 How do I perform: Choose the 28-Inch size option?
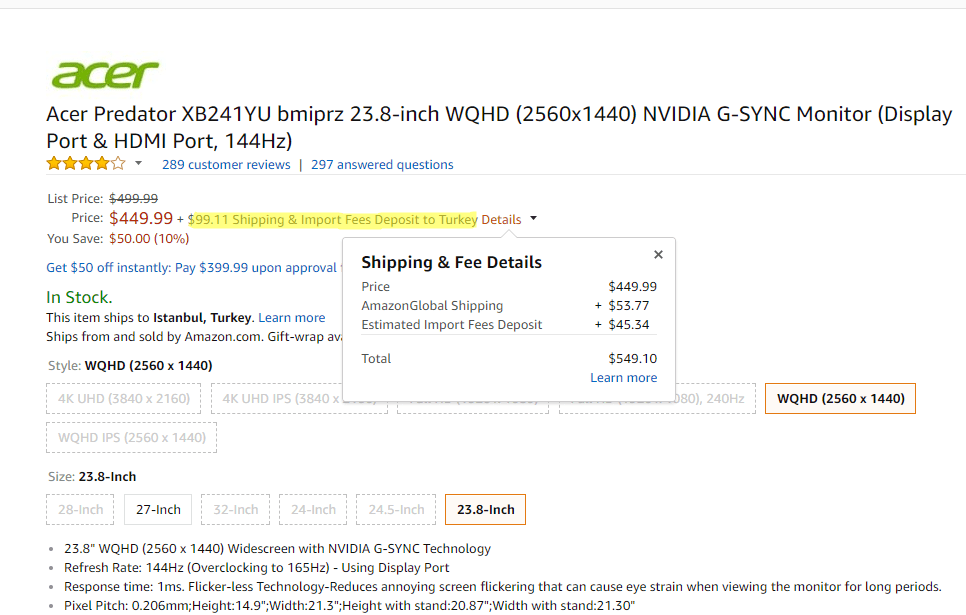point(80,510)
